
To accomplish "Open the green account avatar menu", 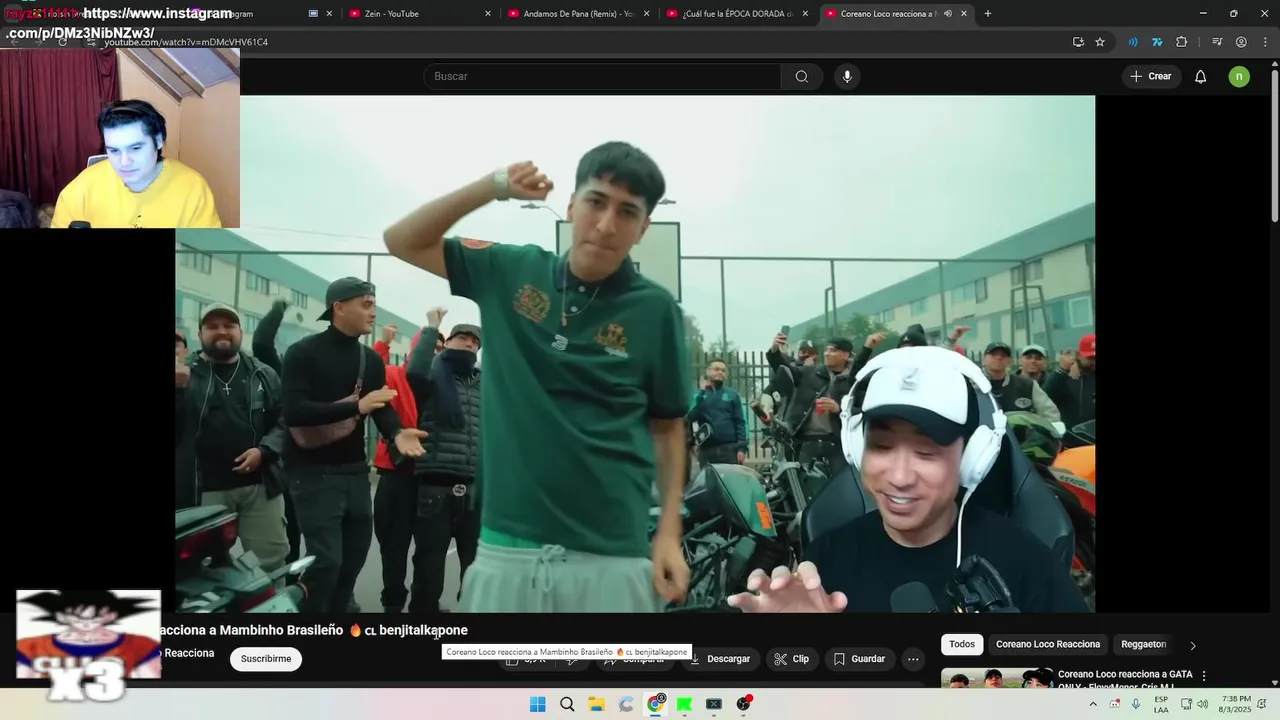I will (x=1239, y=77).
